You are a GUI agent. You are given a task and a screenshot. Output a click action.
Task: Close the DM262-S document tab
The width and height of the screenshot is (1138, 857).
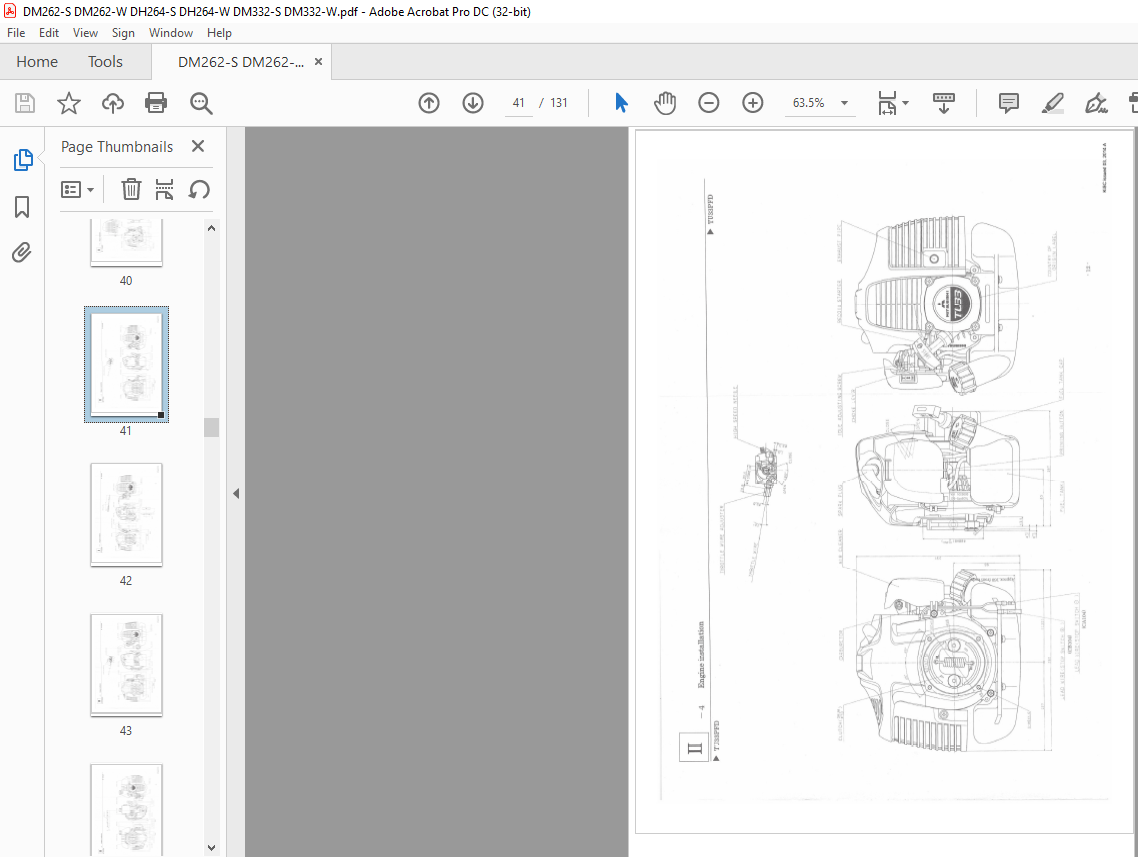coord(318,62)
